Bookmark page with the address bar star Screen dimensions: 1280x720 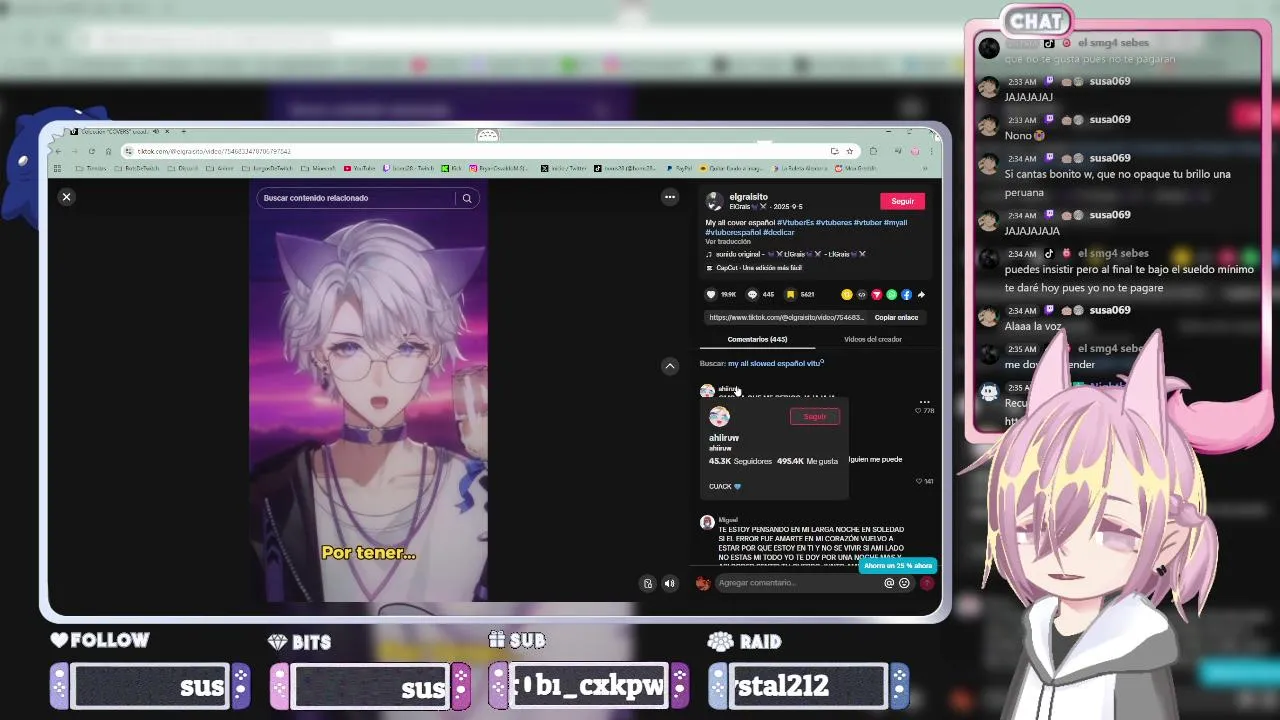849,151
